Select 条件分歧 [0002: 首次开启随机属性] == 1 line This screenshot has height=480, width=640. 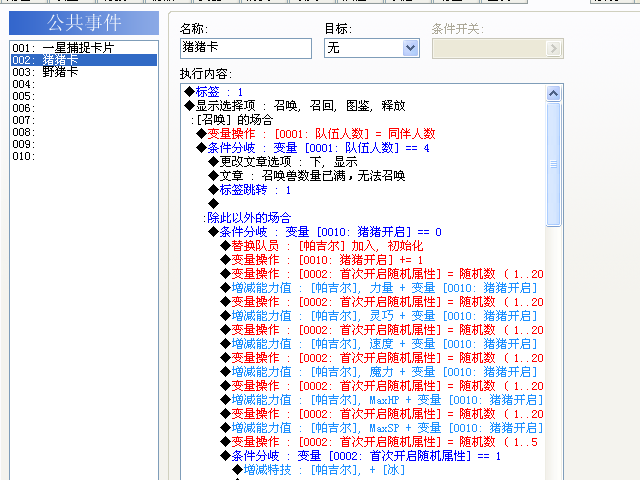[x=361, y=456]
